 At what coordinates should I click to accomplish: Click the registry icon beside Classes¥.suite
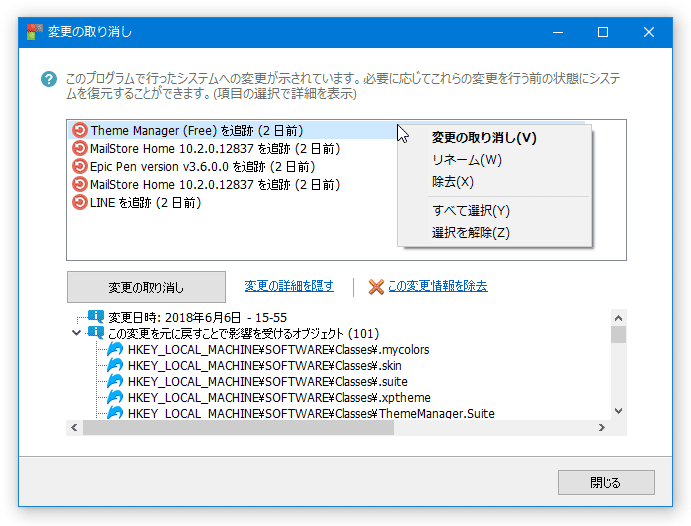[x=115, y=381]
